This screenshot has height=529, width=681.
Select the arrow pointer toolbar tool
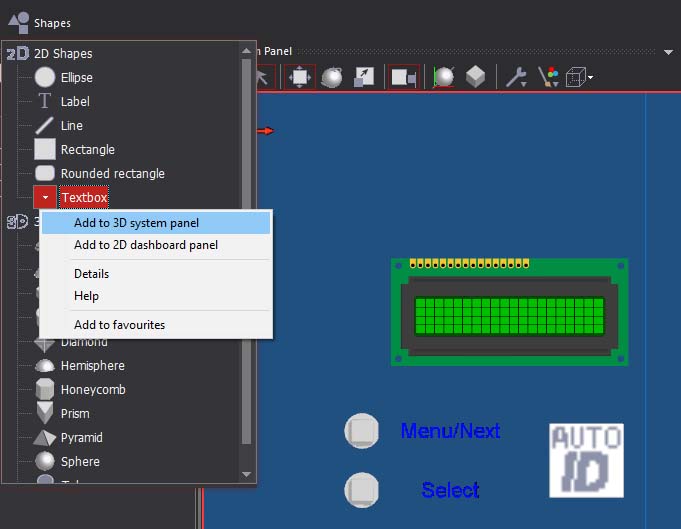[x=264, y=77]
